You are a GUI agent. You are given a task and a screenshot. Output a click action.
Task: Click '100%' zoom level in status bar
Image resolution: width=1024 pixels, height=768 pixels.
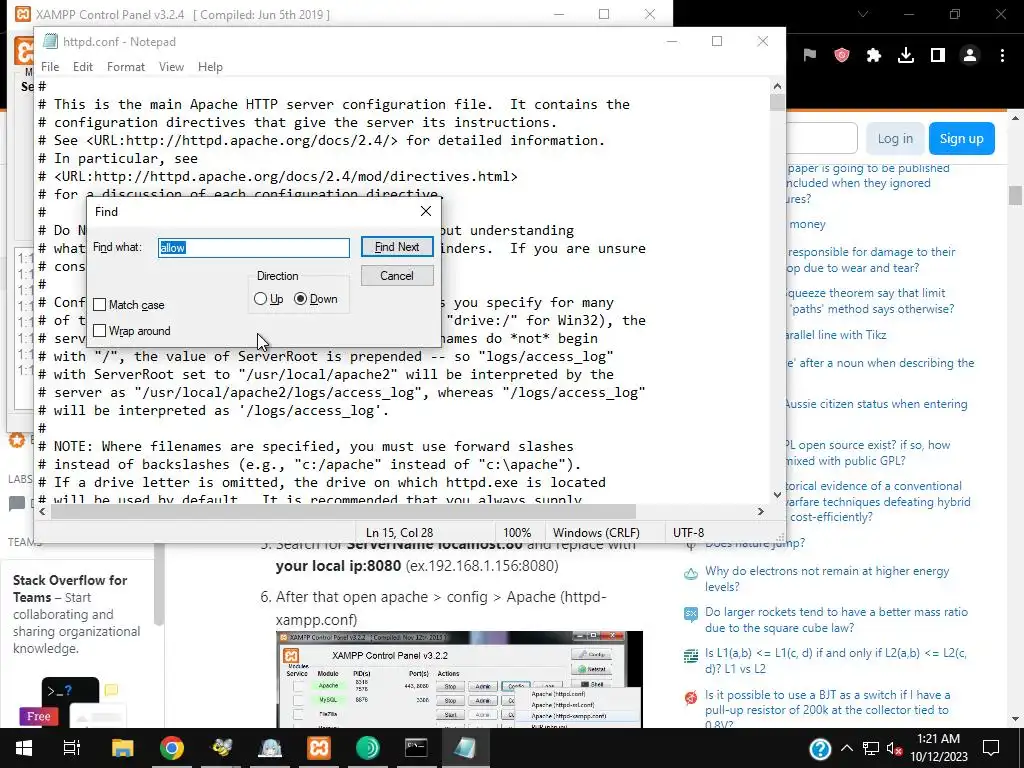click(517, 533)
